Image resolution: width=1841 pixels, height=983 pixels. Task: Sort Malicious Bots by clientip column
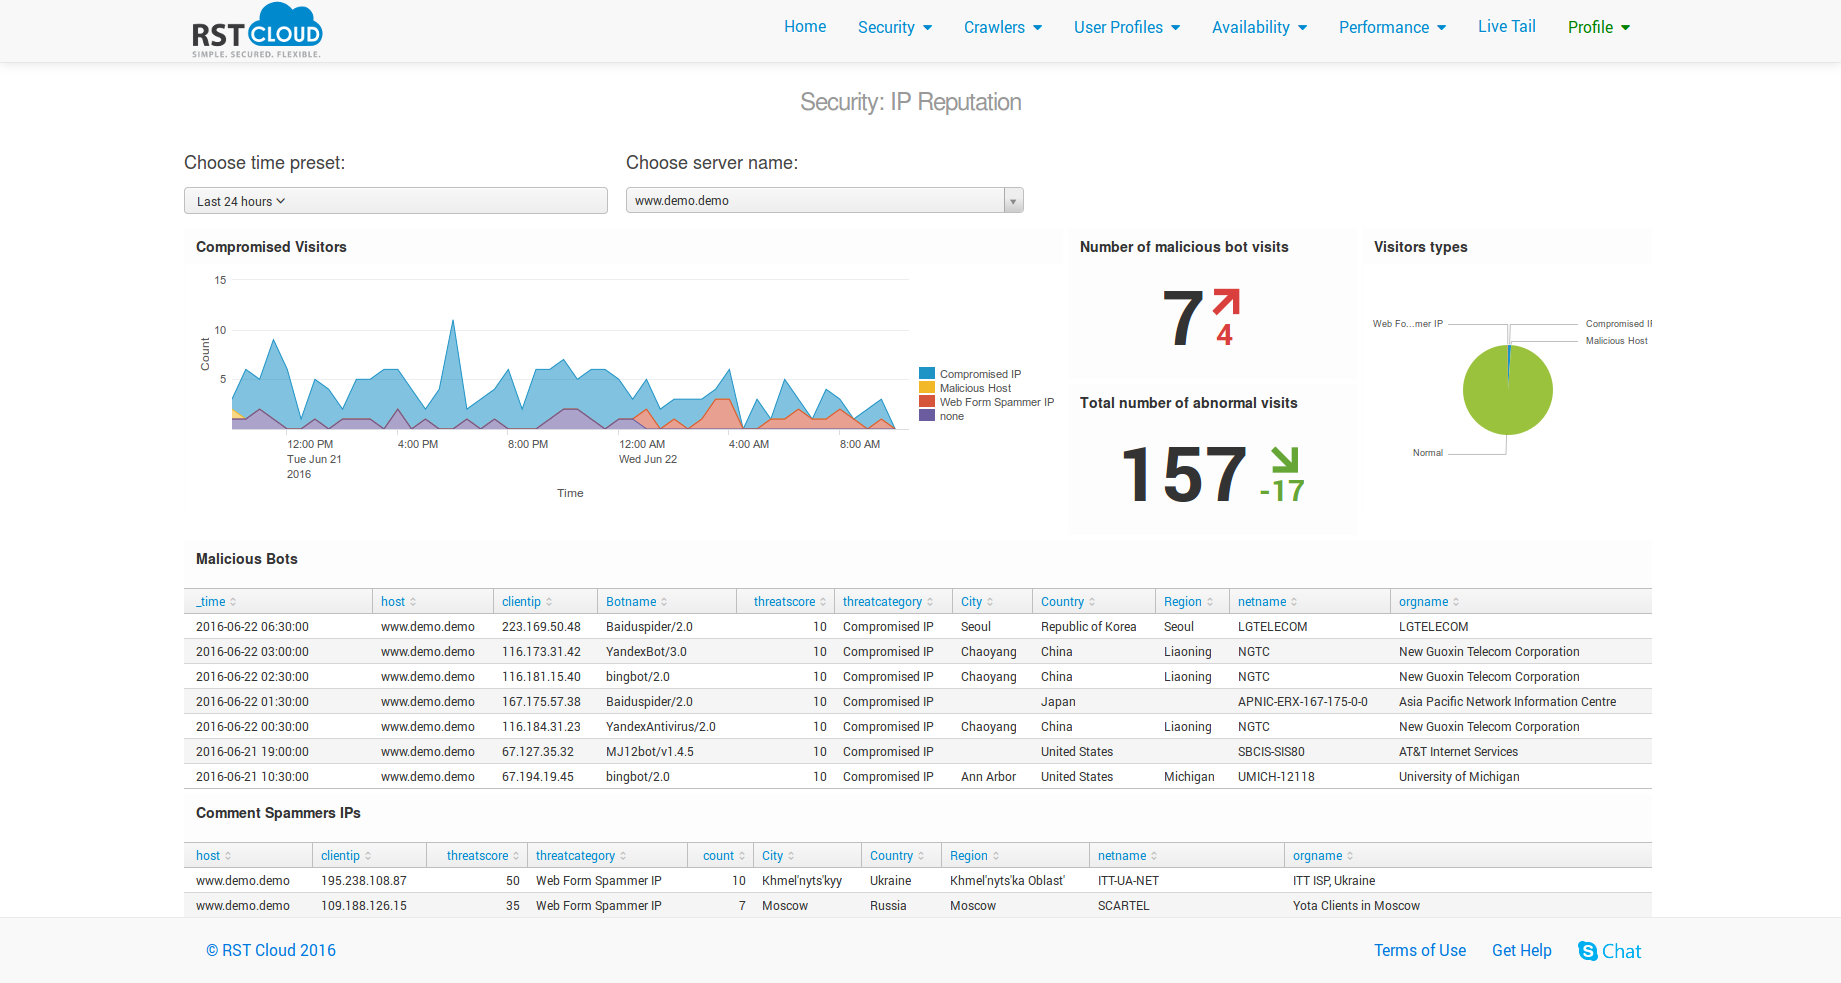tap(527, 602)
